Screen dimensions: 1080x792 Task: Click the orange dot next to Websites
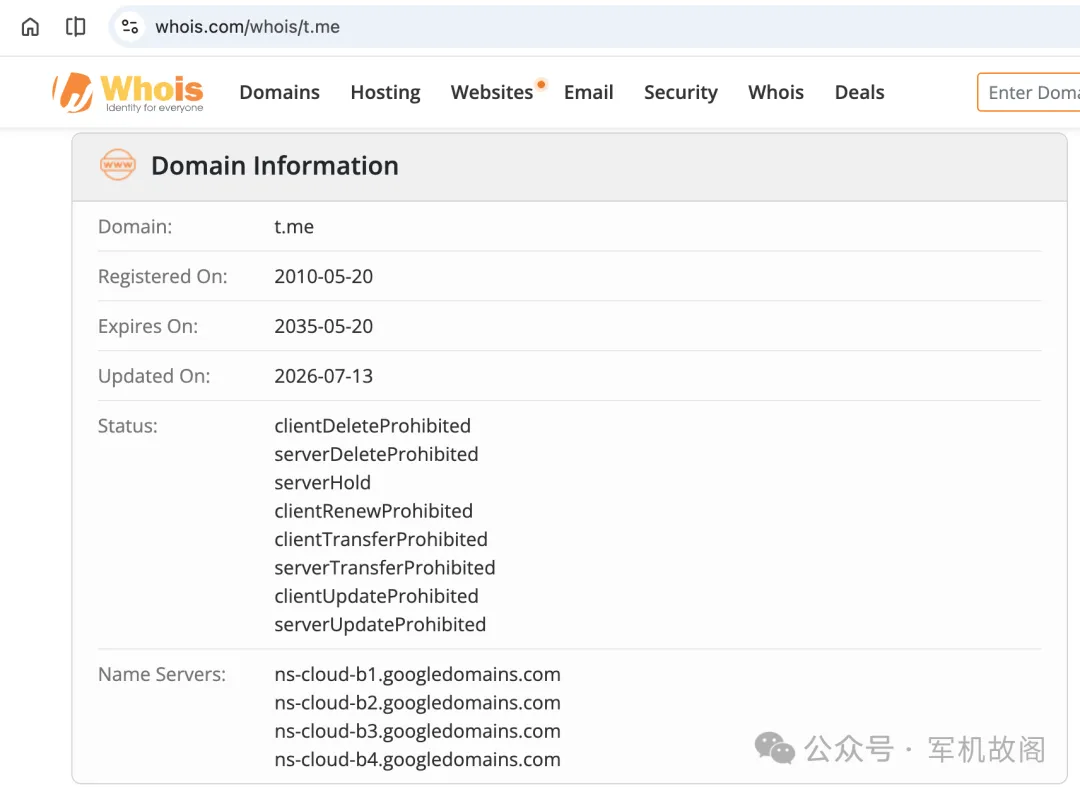(x=541, y=85)
